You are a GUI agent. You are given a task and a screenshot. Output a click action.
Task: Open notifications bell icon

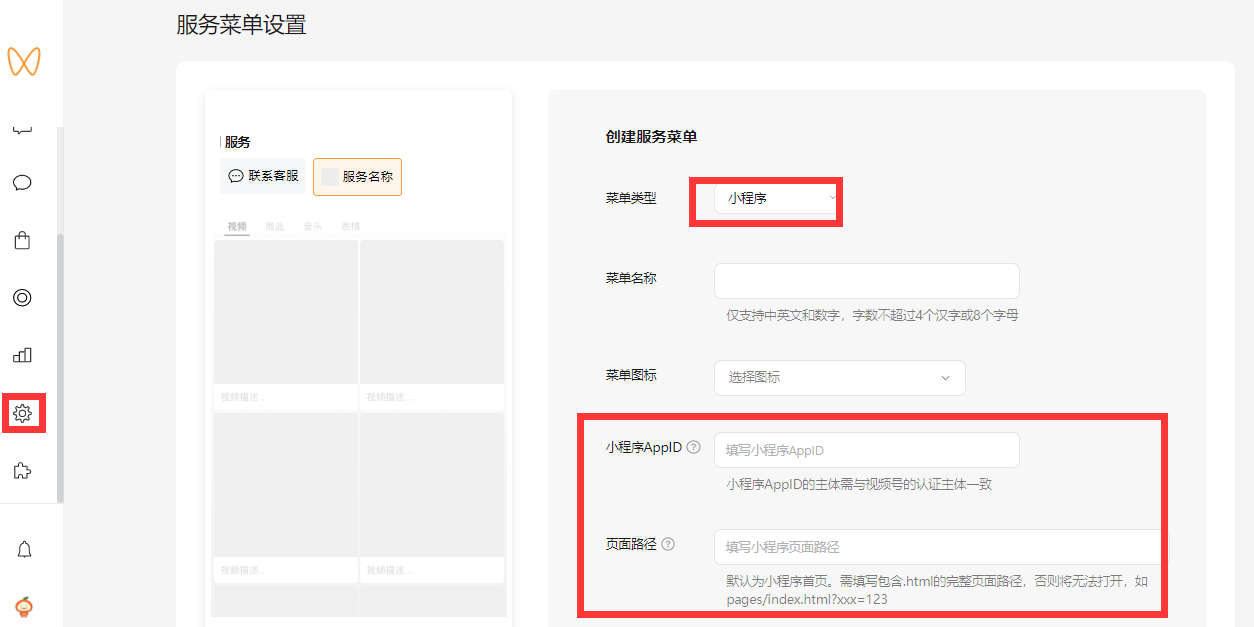pyautogui.click(x=24, y=549)
